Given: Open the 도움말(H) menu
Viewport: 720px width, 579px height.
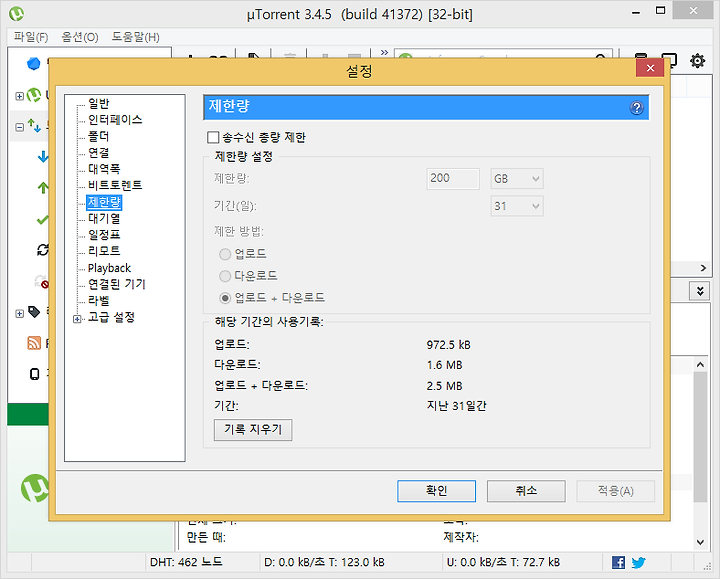Looking at the screenshot, I should pyautogui.click(x=135, y=37).
